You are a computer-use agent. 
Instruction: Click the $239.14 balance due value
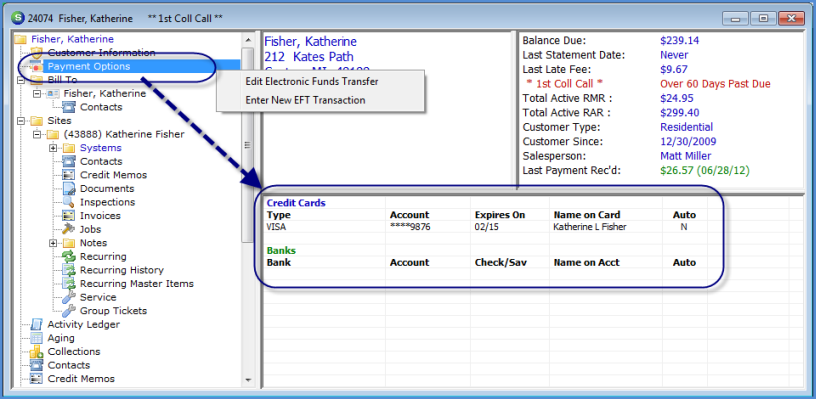[680, 41]
